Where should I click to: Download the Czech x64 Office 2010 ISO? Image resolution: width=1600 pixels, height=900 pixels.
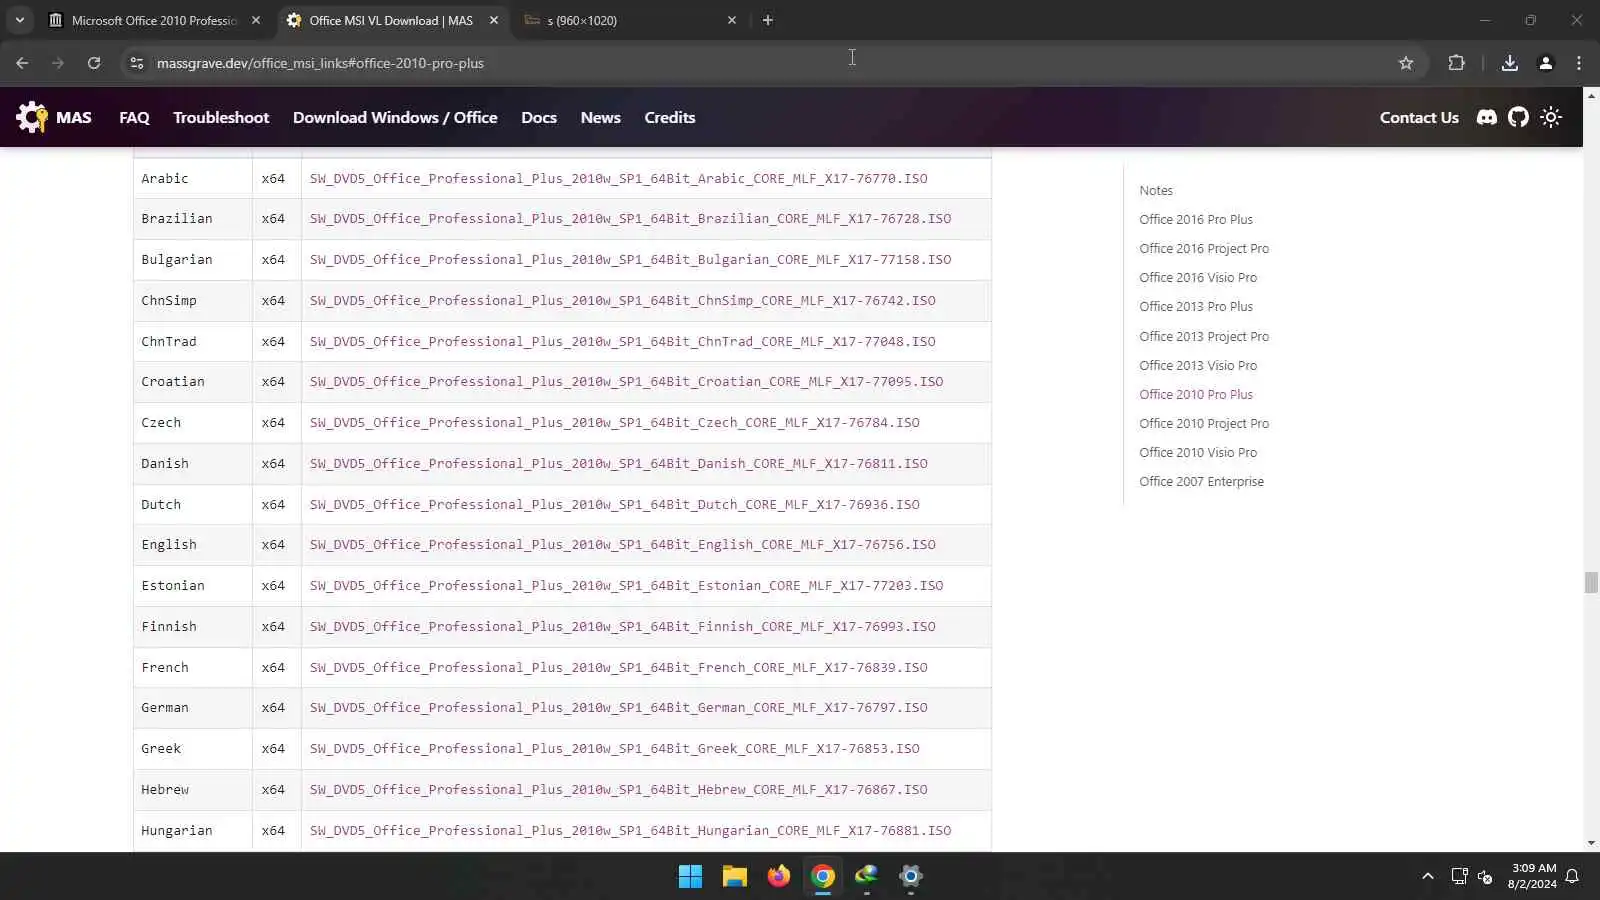tap(615, 422)
